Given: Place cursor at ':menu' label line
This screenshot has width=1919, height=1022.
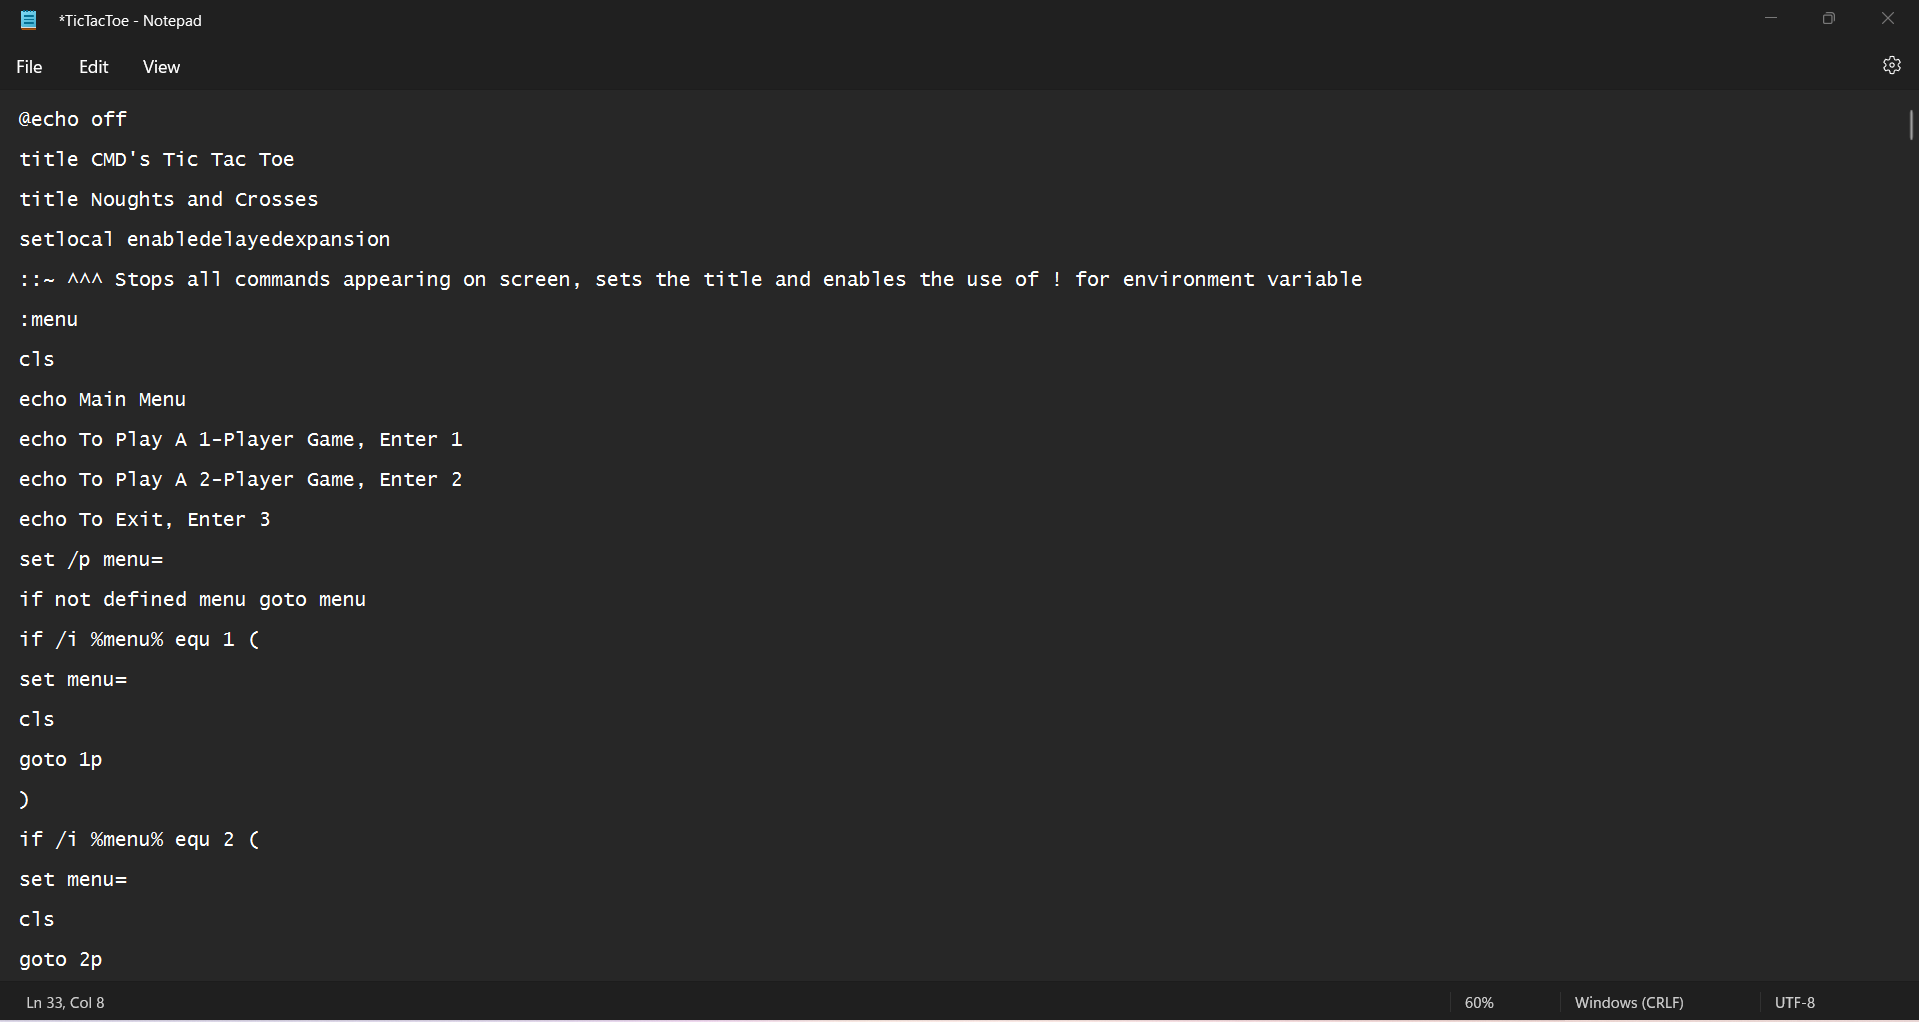Looking at the screenshot, I should pos(48,320).
